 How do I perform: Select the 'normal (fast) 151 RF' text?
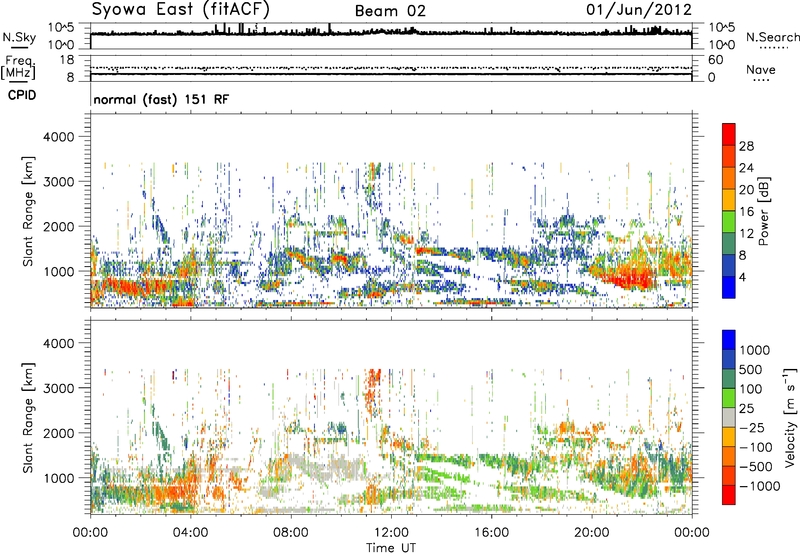coord(161,99)
